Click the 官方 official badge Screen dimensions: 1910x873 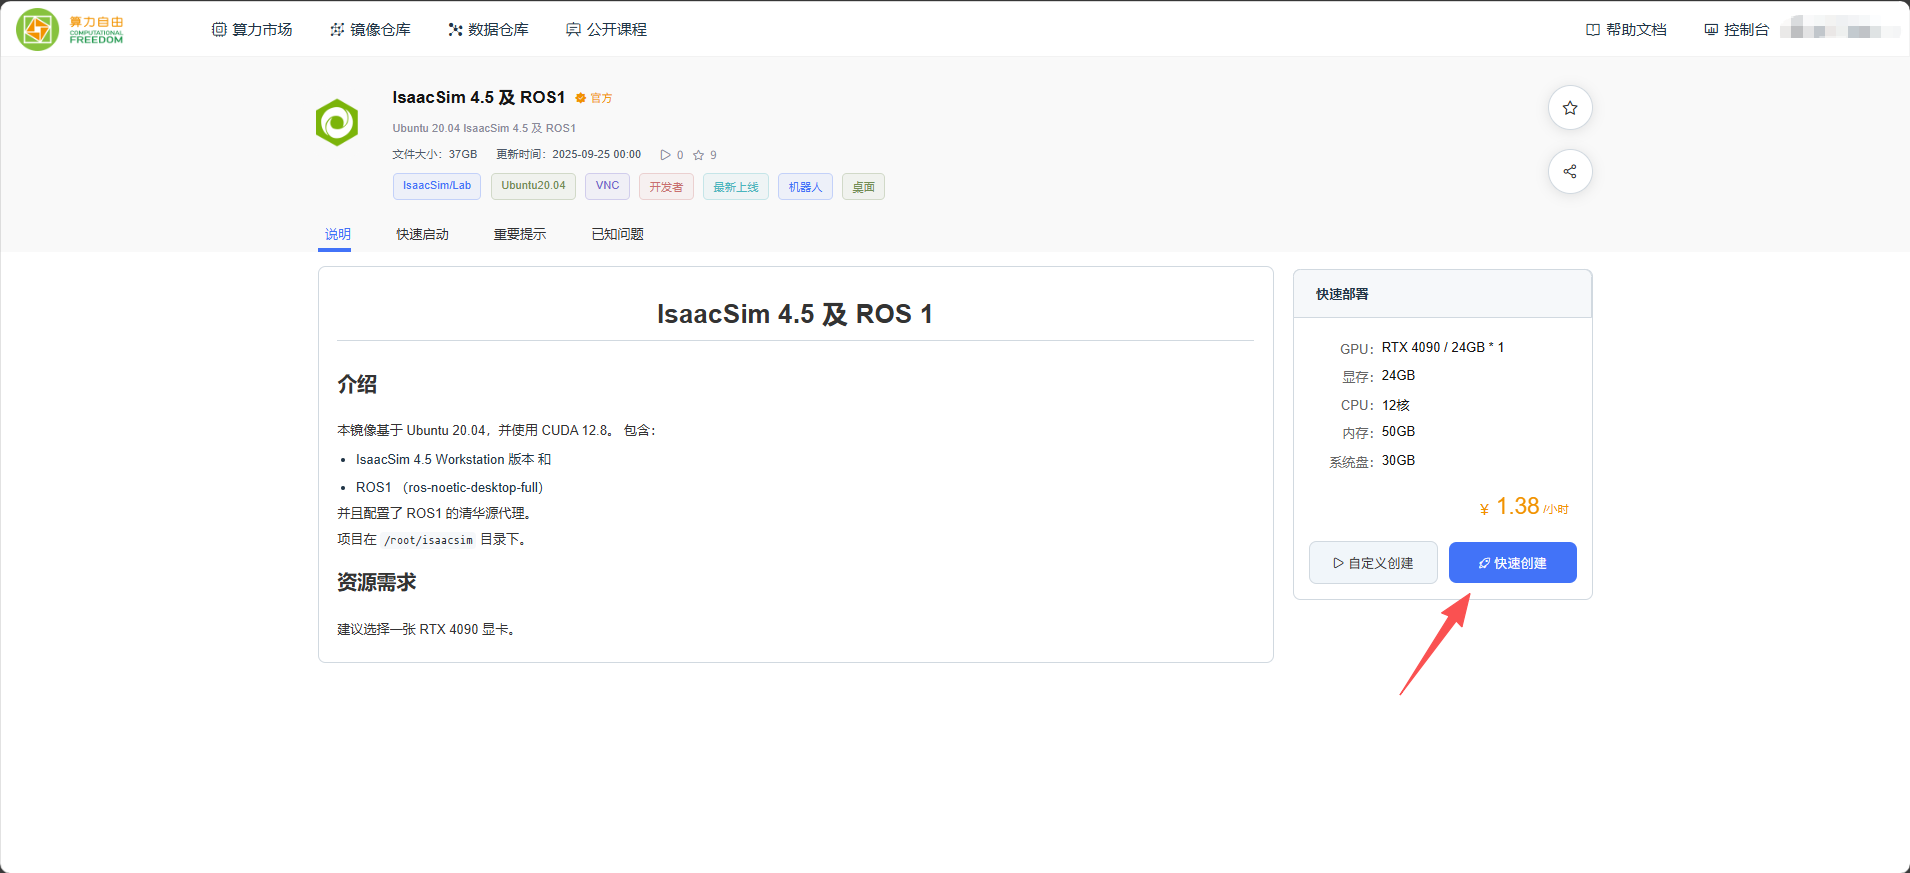(594, 98)
